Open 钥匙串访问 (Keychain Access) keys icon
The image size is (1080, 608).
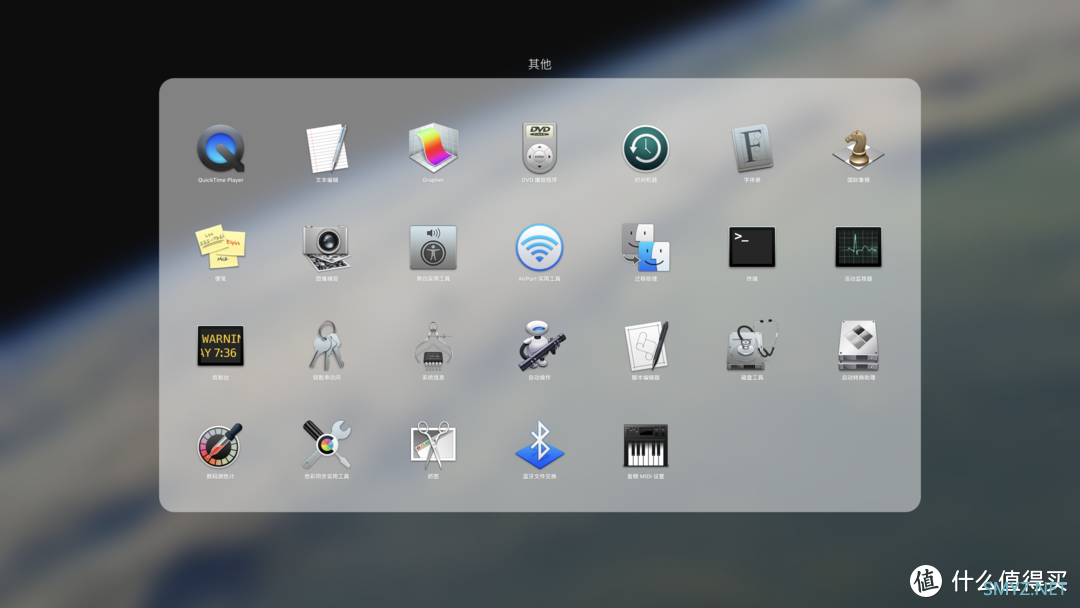tap(327, 346)
